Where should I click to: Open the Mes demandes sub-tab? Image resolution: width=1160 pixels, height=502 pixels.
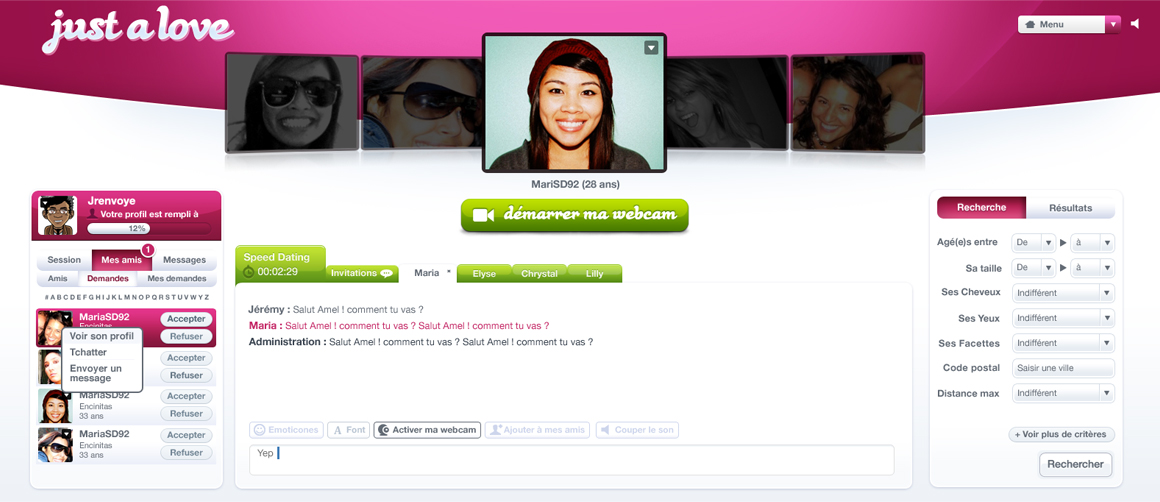177,279
